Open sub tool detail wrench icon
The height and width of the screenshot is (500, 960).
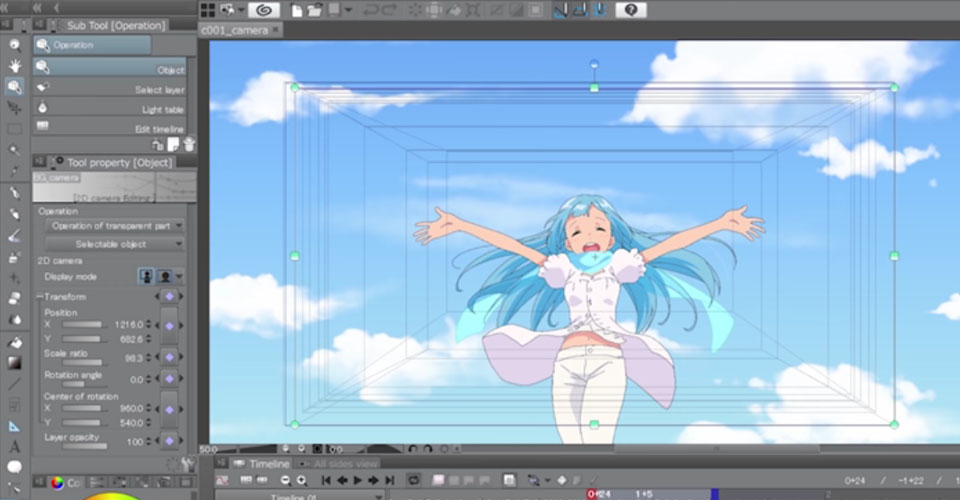(x=189, y=465)
